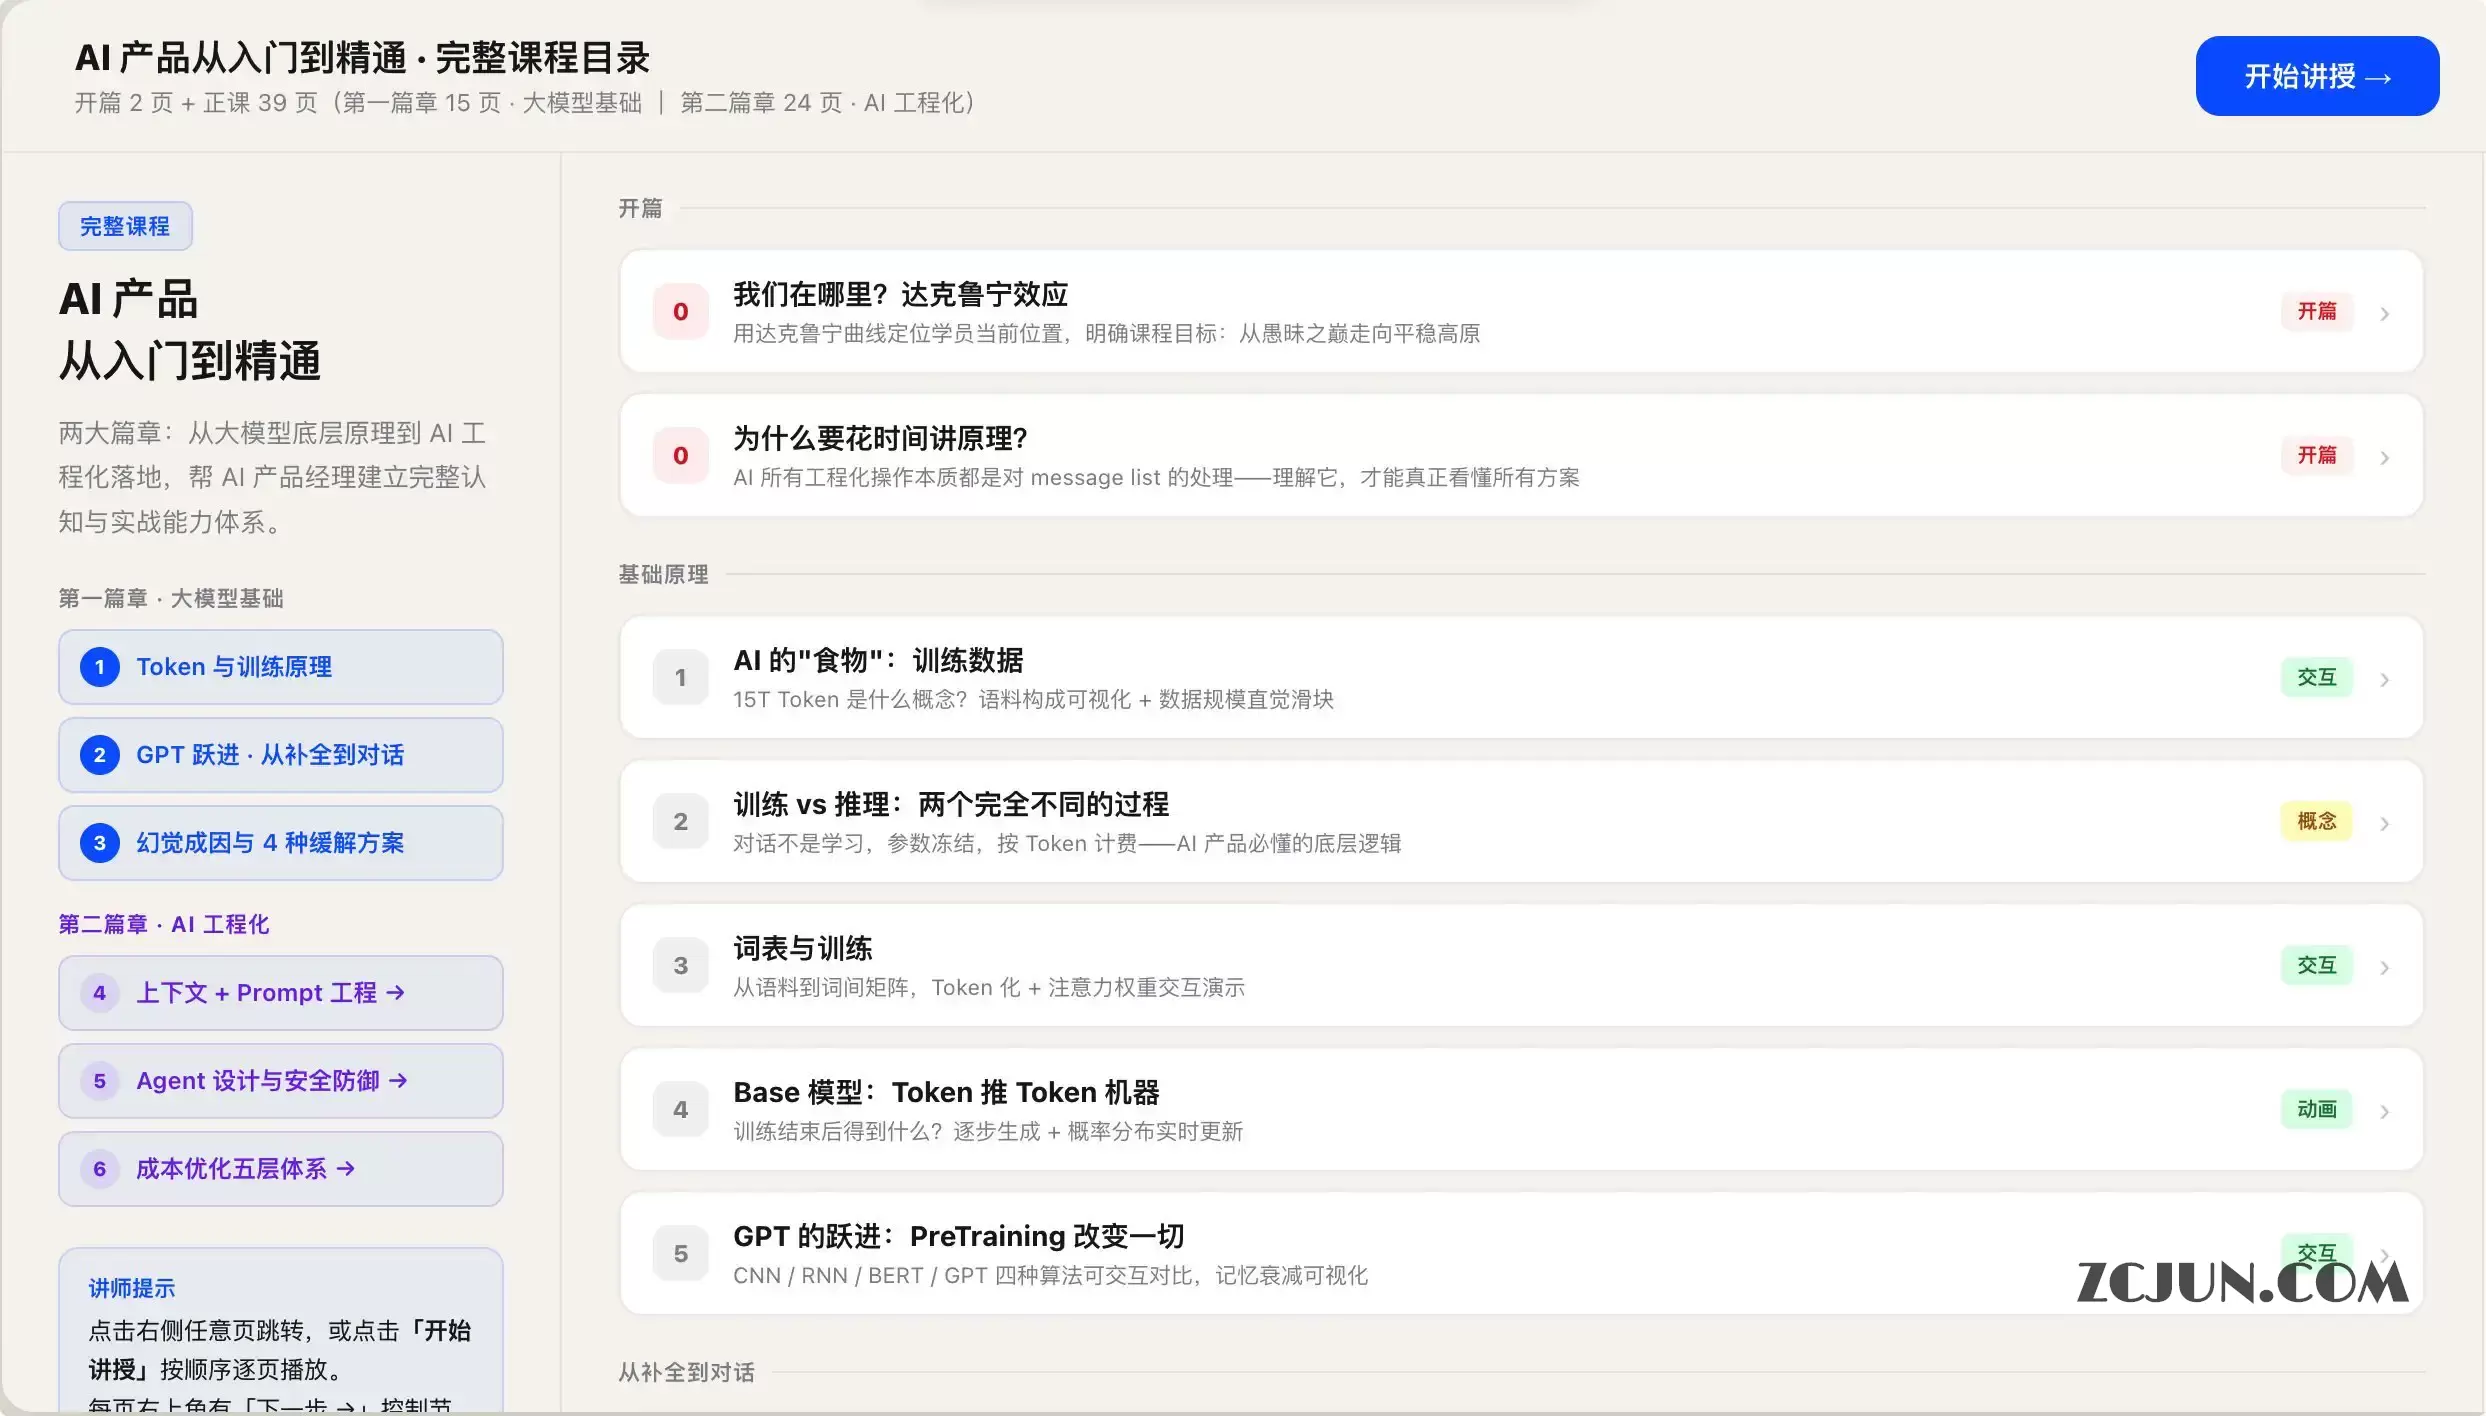Viewport: 2486px width, 1416px height.
Task: Click number 1 badge on 训练数据 card
Action: coord(681,678)
